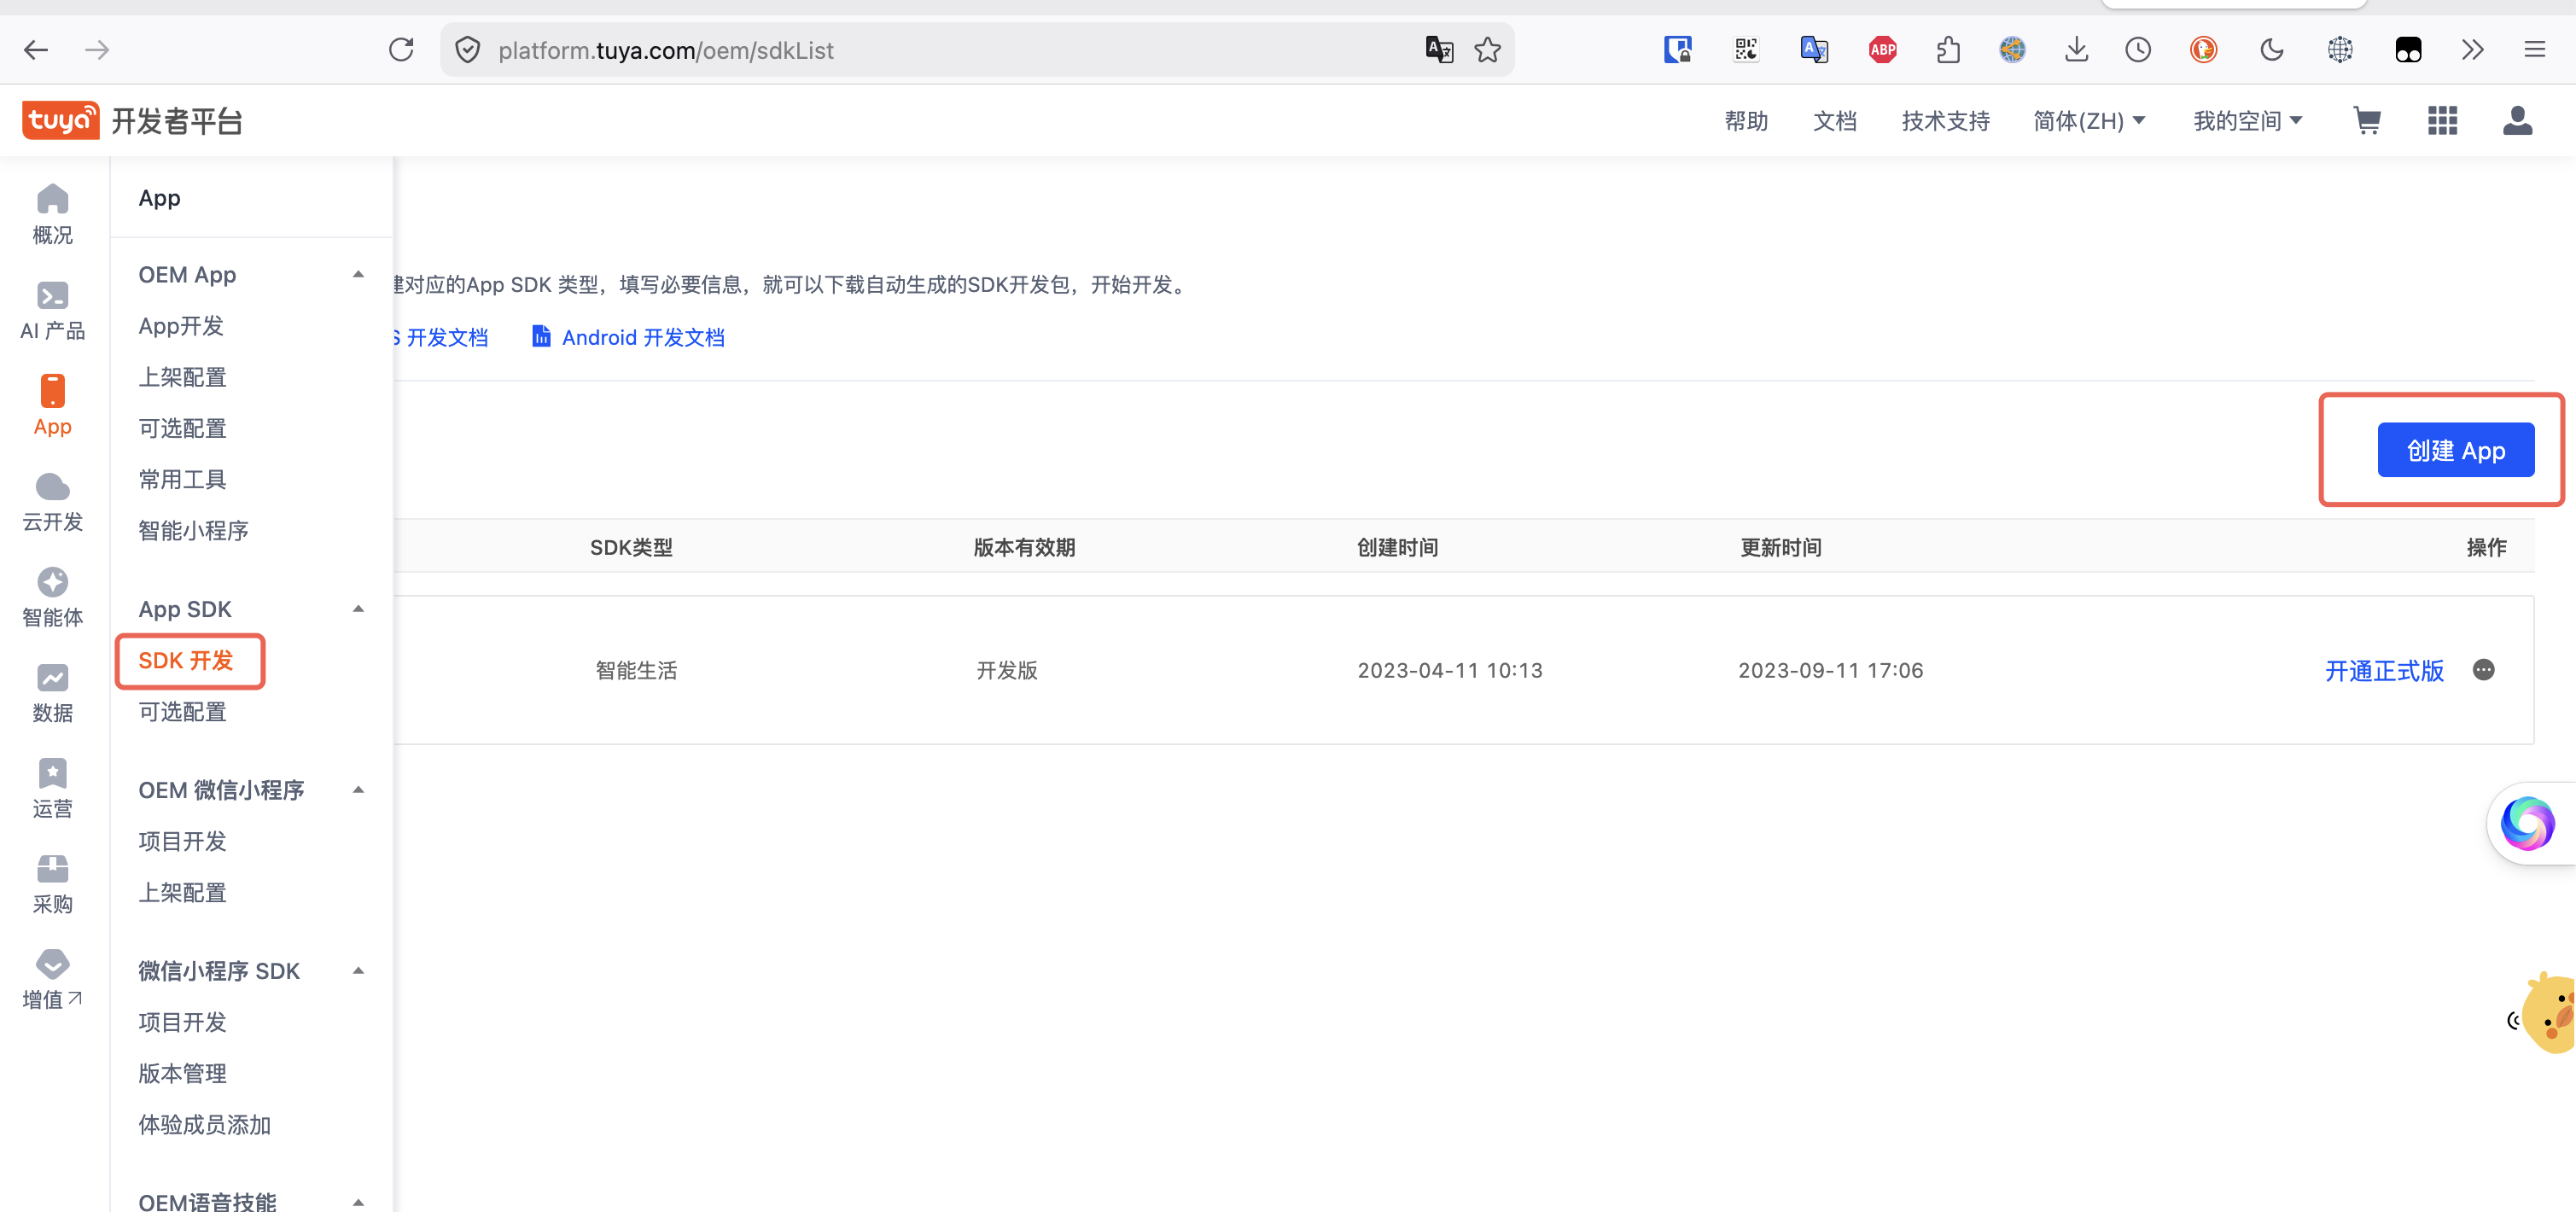Screen dimensions: 2576x1212
Task: Reload the current browser page
Action: (x=401, y=50)
